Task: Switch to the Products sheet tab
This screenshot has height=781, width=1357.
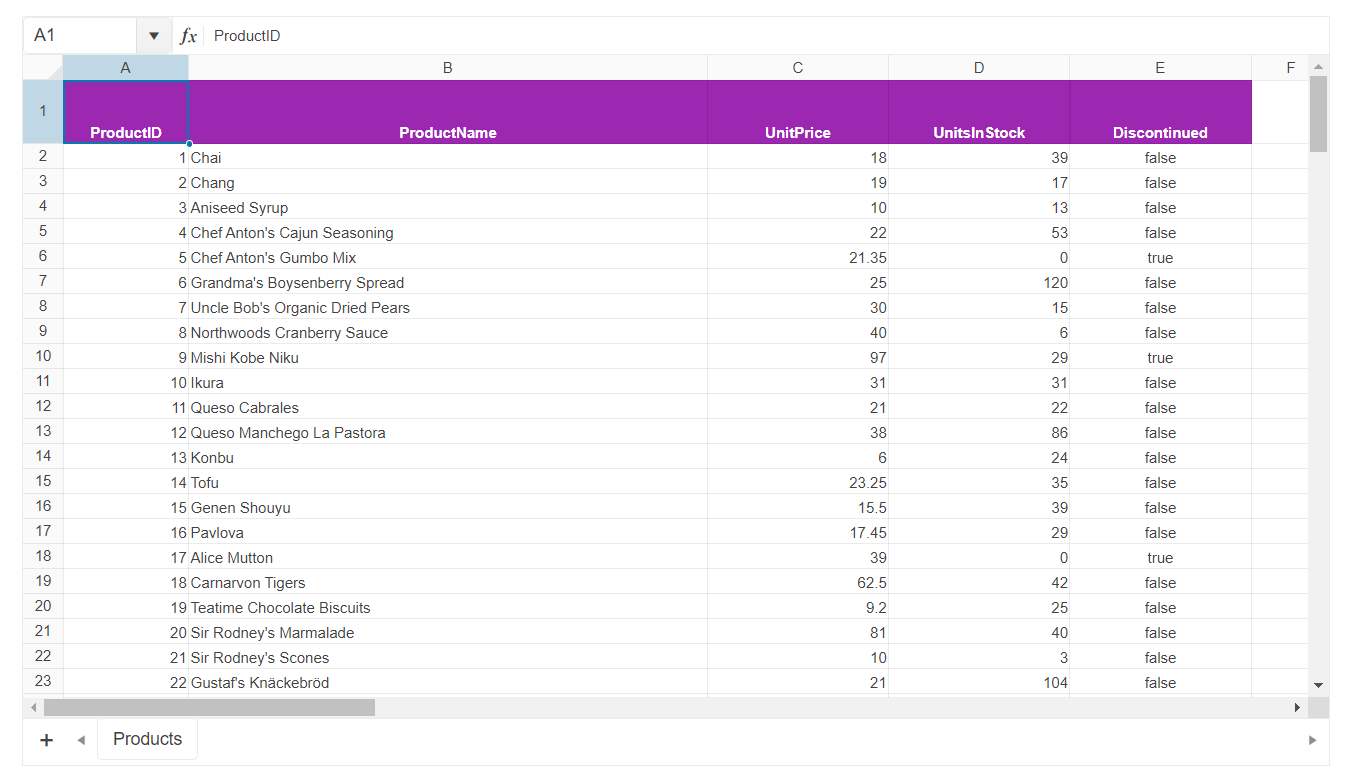Action: click(x=146, y=739)
